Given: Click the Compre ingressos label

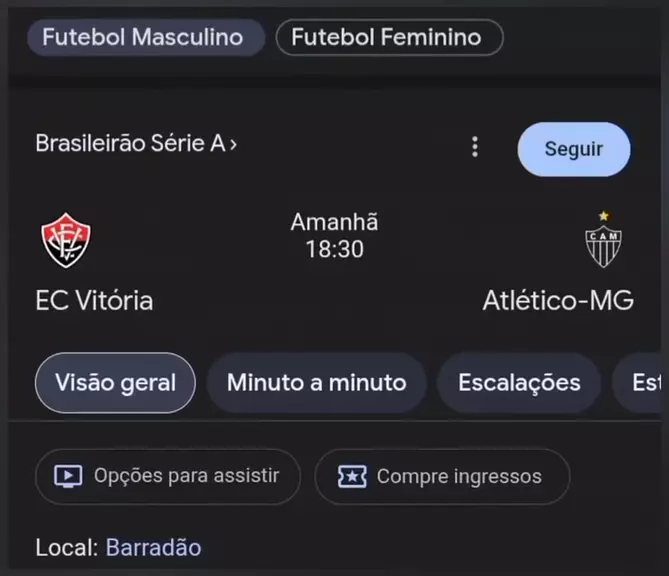Looking at the screenshot, I should [x=458, y=477].
